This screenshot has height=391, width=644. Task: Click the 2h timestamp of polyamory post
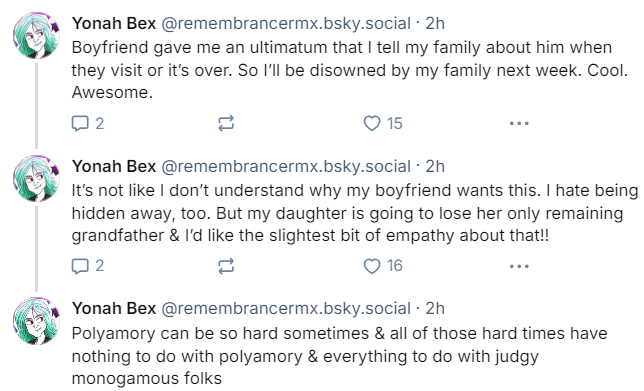(x=435, y=308)
